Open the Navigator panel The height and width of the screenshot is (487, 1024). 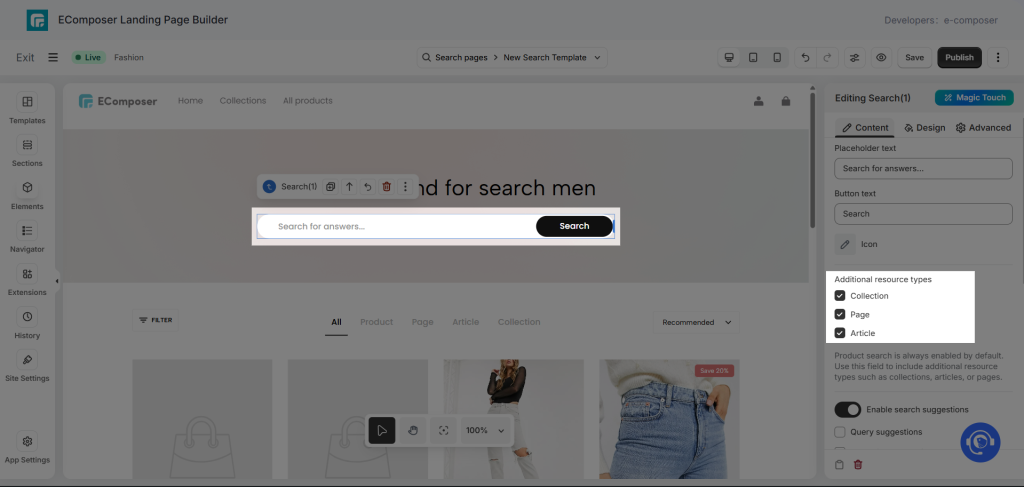click(x=27, y=238)
